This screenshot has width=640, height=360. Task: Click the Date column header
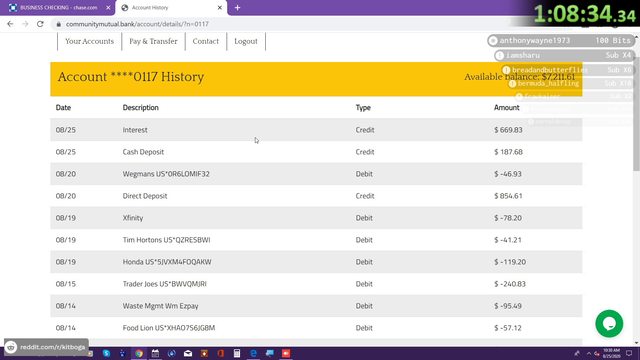click(x=63, y=108)
